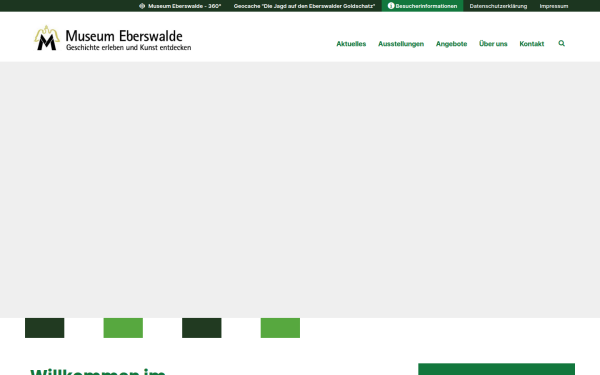Open the Museum Eberswalde - 360° link
The image size is (600, 375).
click(184, 6)
